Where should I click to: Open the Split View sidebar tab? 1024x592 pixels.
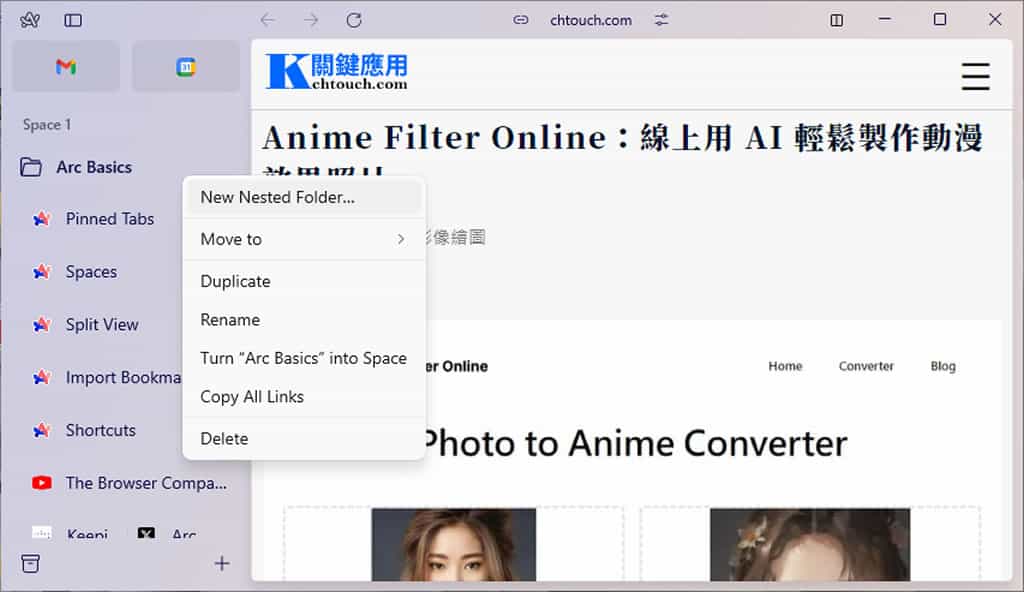[102, 325]
